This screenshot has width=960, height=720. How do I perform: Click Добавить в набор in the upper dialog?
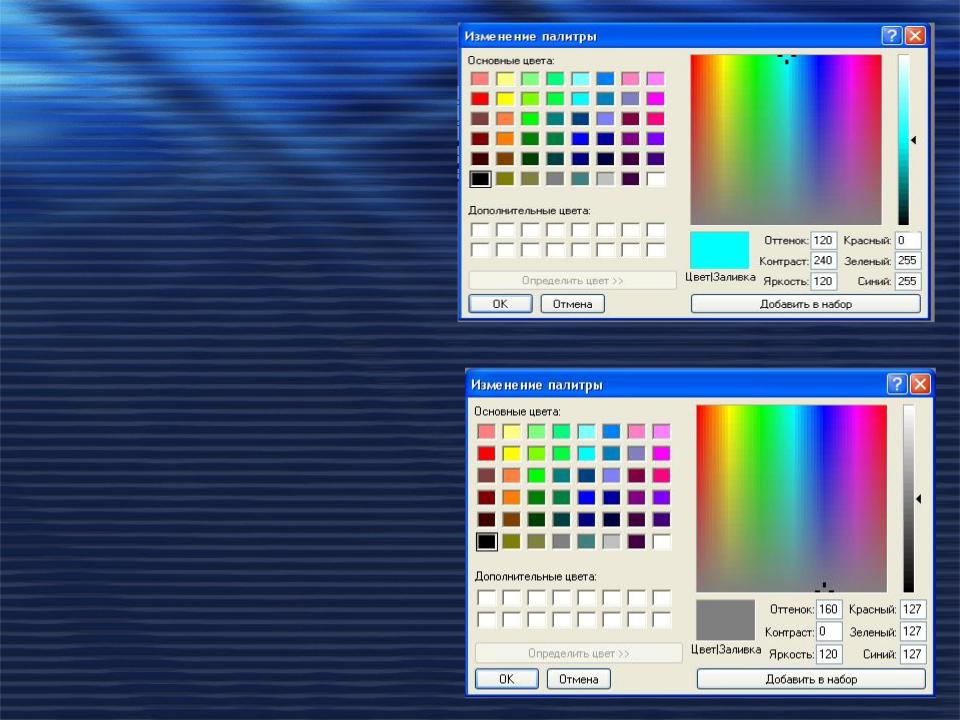[805, 304]
